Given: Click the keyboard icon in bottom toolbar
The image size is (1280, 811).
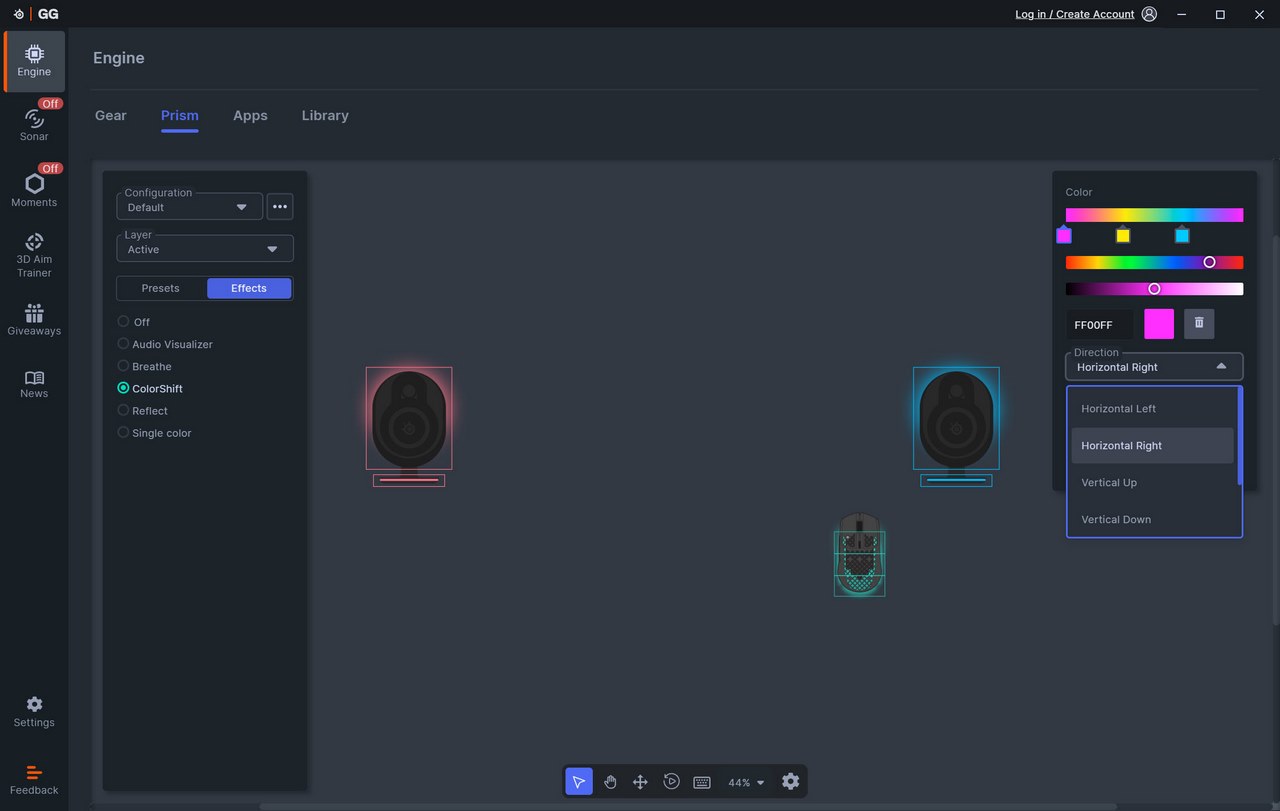Looking at the screenshot, I should (702, 782).
